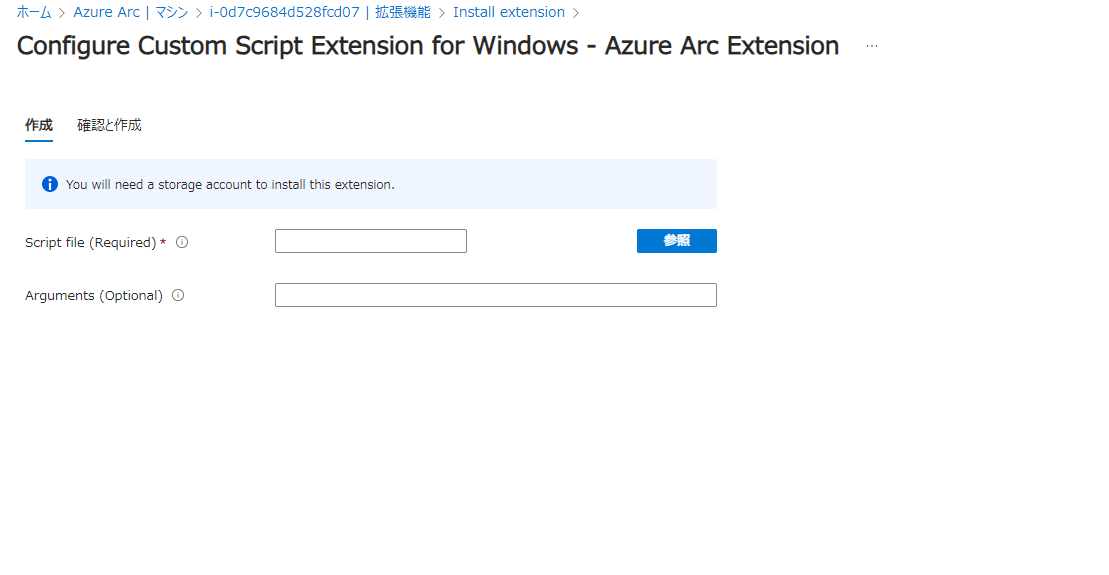Open Azure Arc | マシン breadcrumb link
Image resolution: width=1109 pixels, height=575 pixels.
point(131,12)
